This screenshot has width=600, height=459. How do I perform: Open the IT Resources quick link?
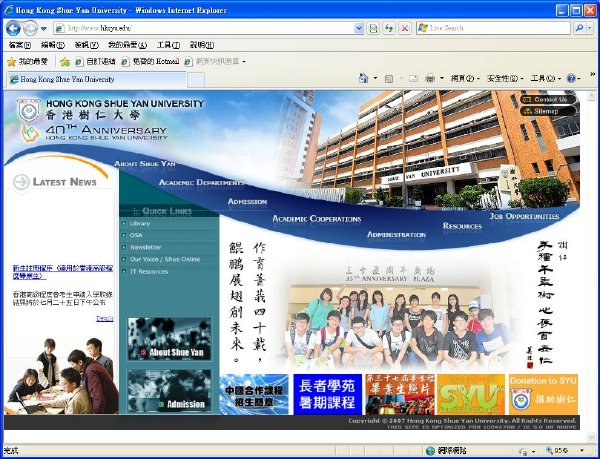149,272
